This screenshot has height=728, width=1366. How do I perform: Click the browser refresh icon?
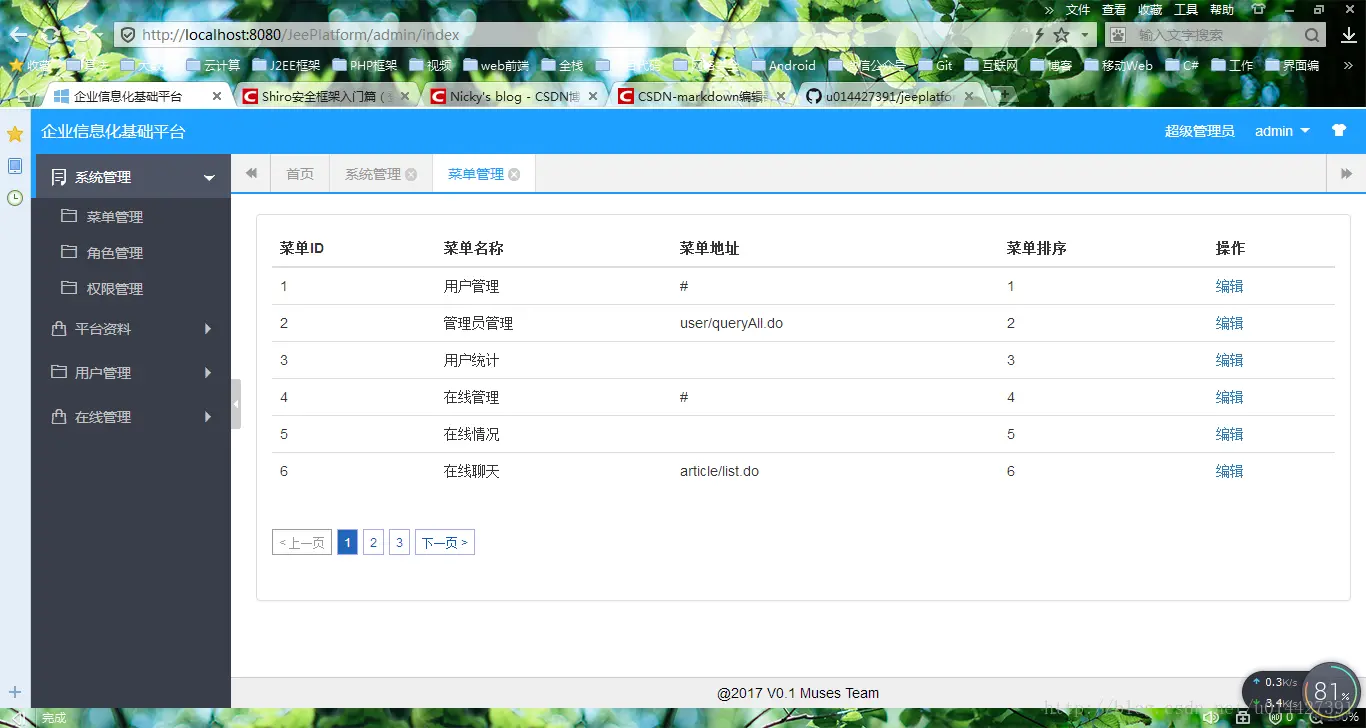click(48, 33)
